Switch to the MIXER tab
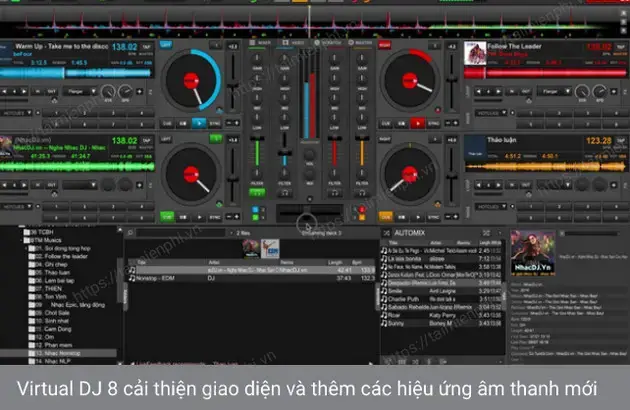This screenshot has height=410, width=630. pos(260,43)
